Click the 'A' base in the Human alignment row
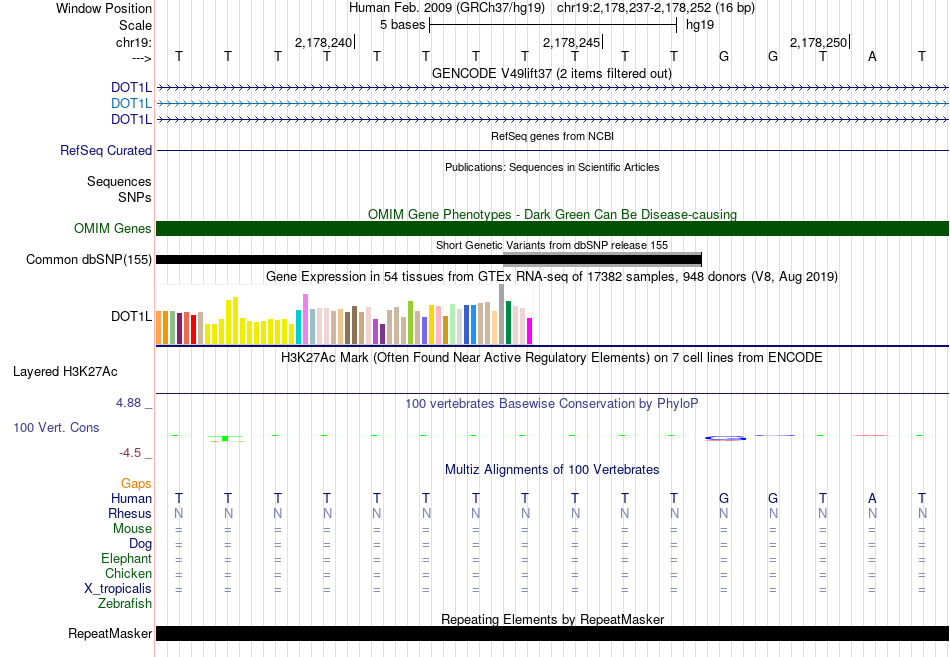950x657 pixels. pyautogui.click(x=872, y=498)
